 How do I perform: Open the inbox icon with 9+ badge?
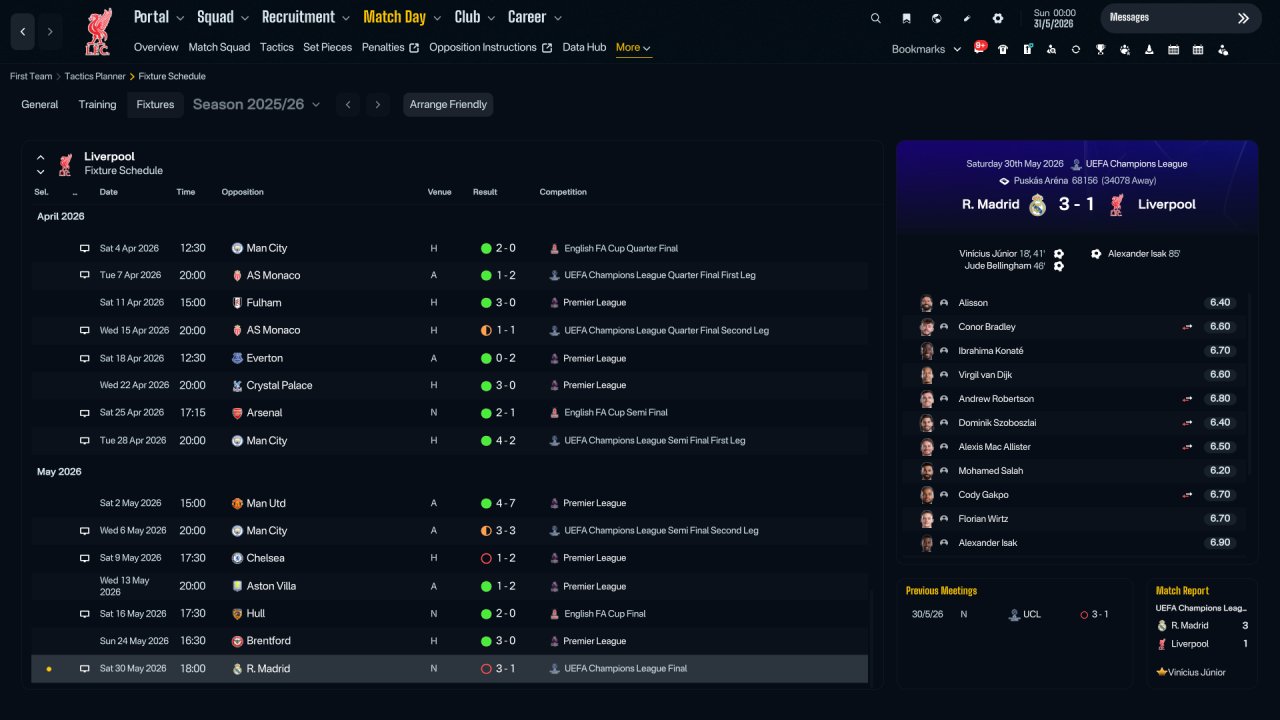point(979,48)
